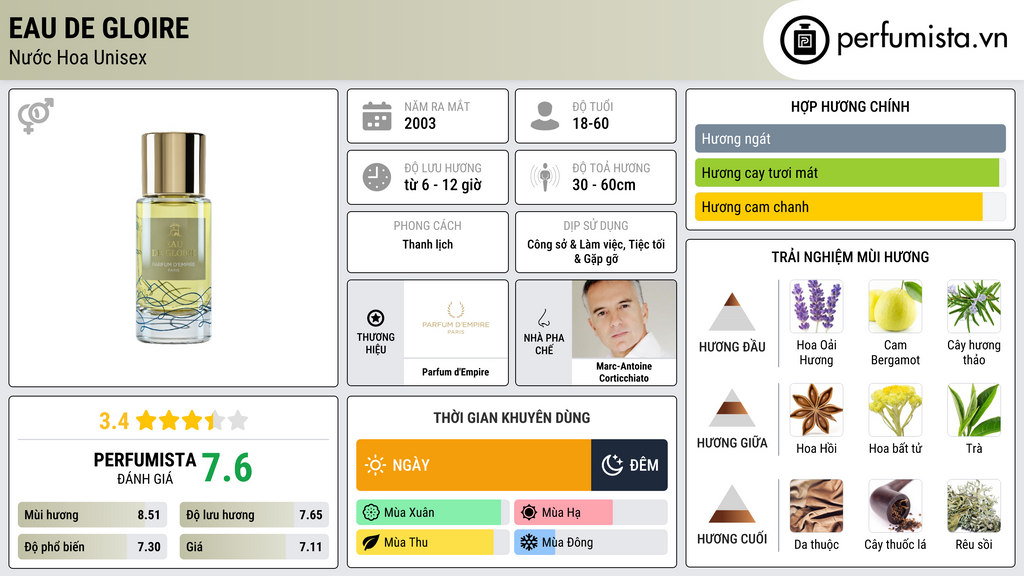Click the moon icon in Đêm bar
This screenshot has width=1024, height=576.
coord(612,465)
